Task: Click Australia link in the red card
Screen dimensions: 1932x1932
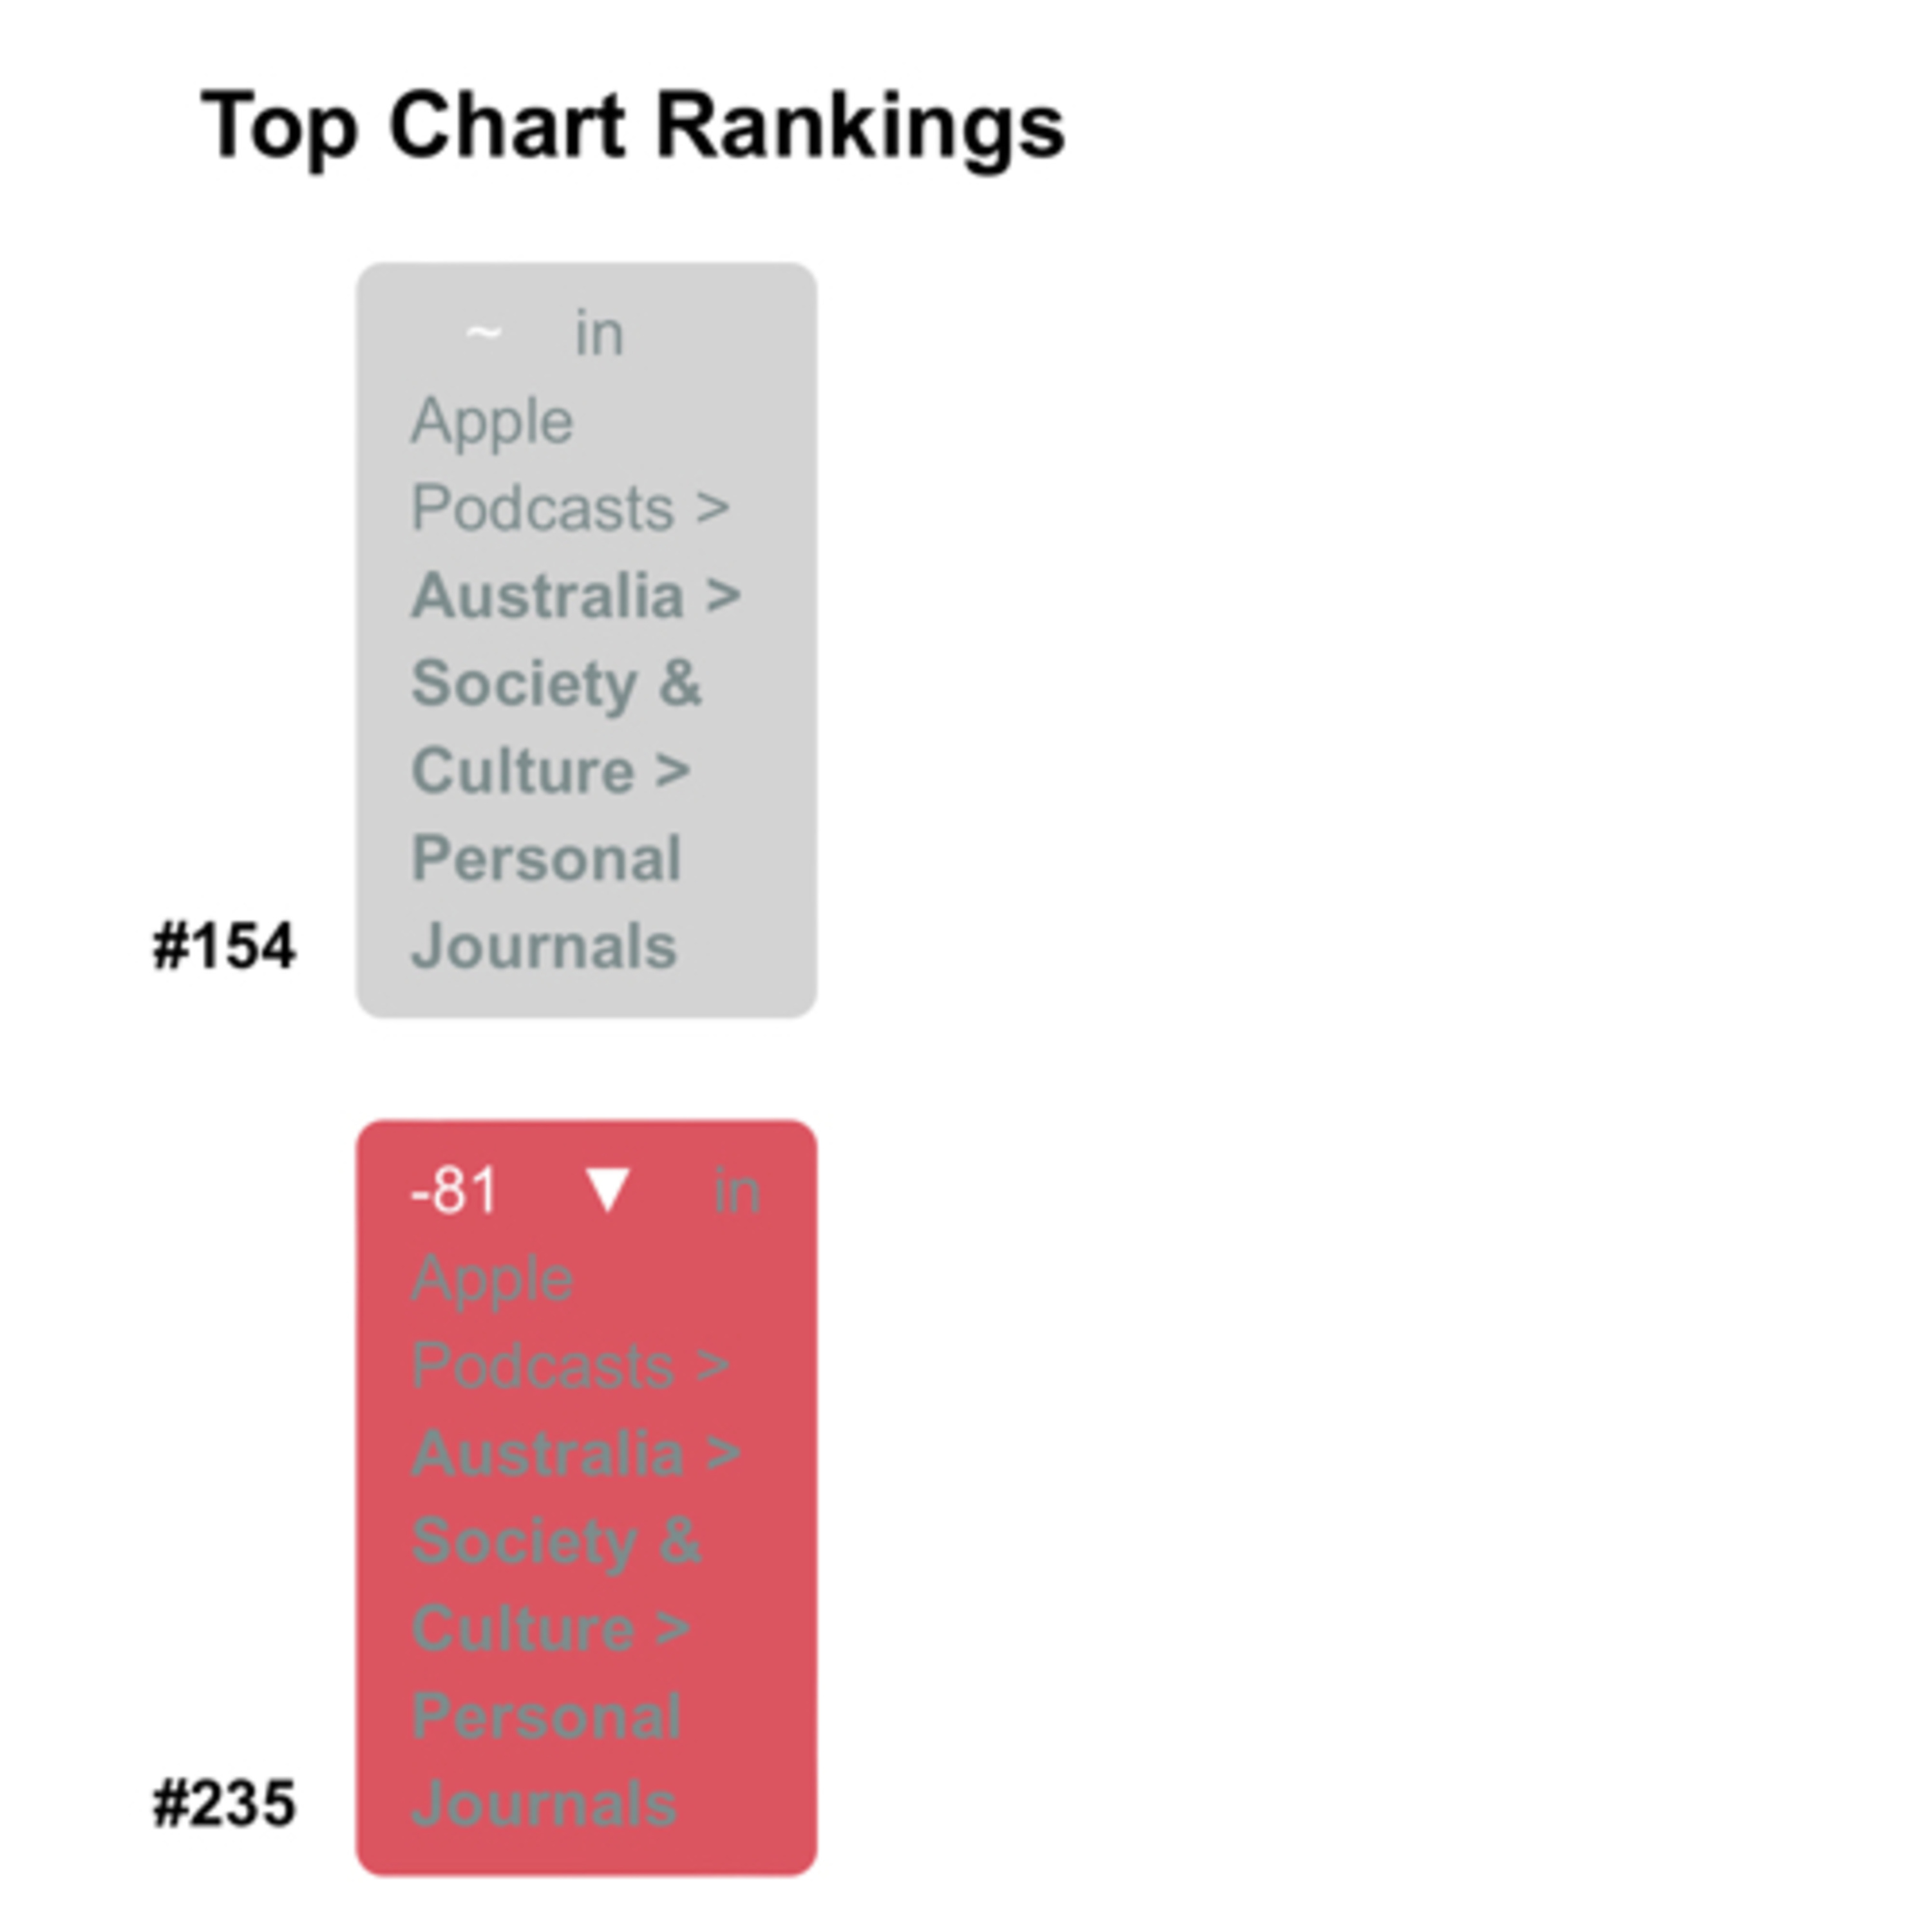Action: pyautogui.click(x=548, y=1453)
